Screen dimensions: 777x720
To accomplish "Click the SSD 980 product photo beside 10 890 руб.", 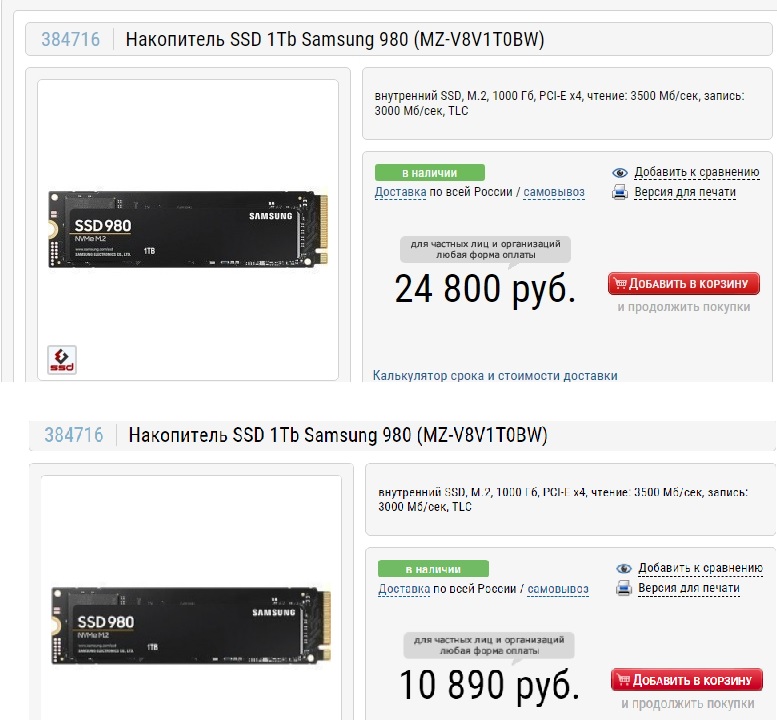I will tap(191, 625).
